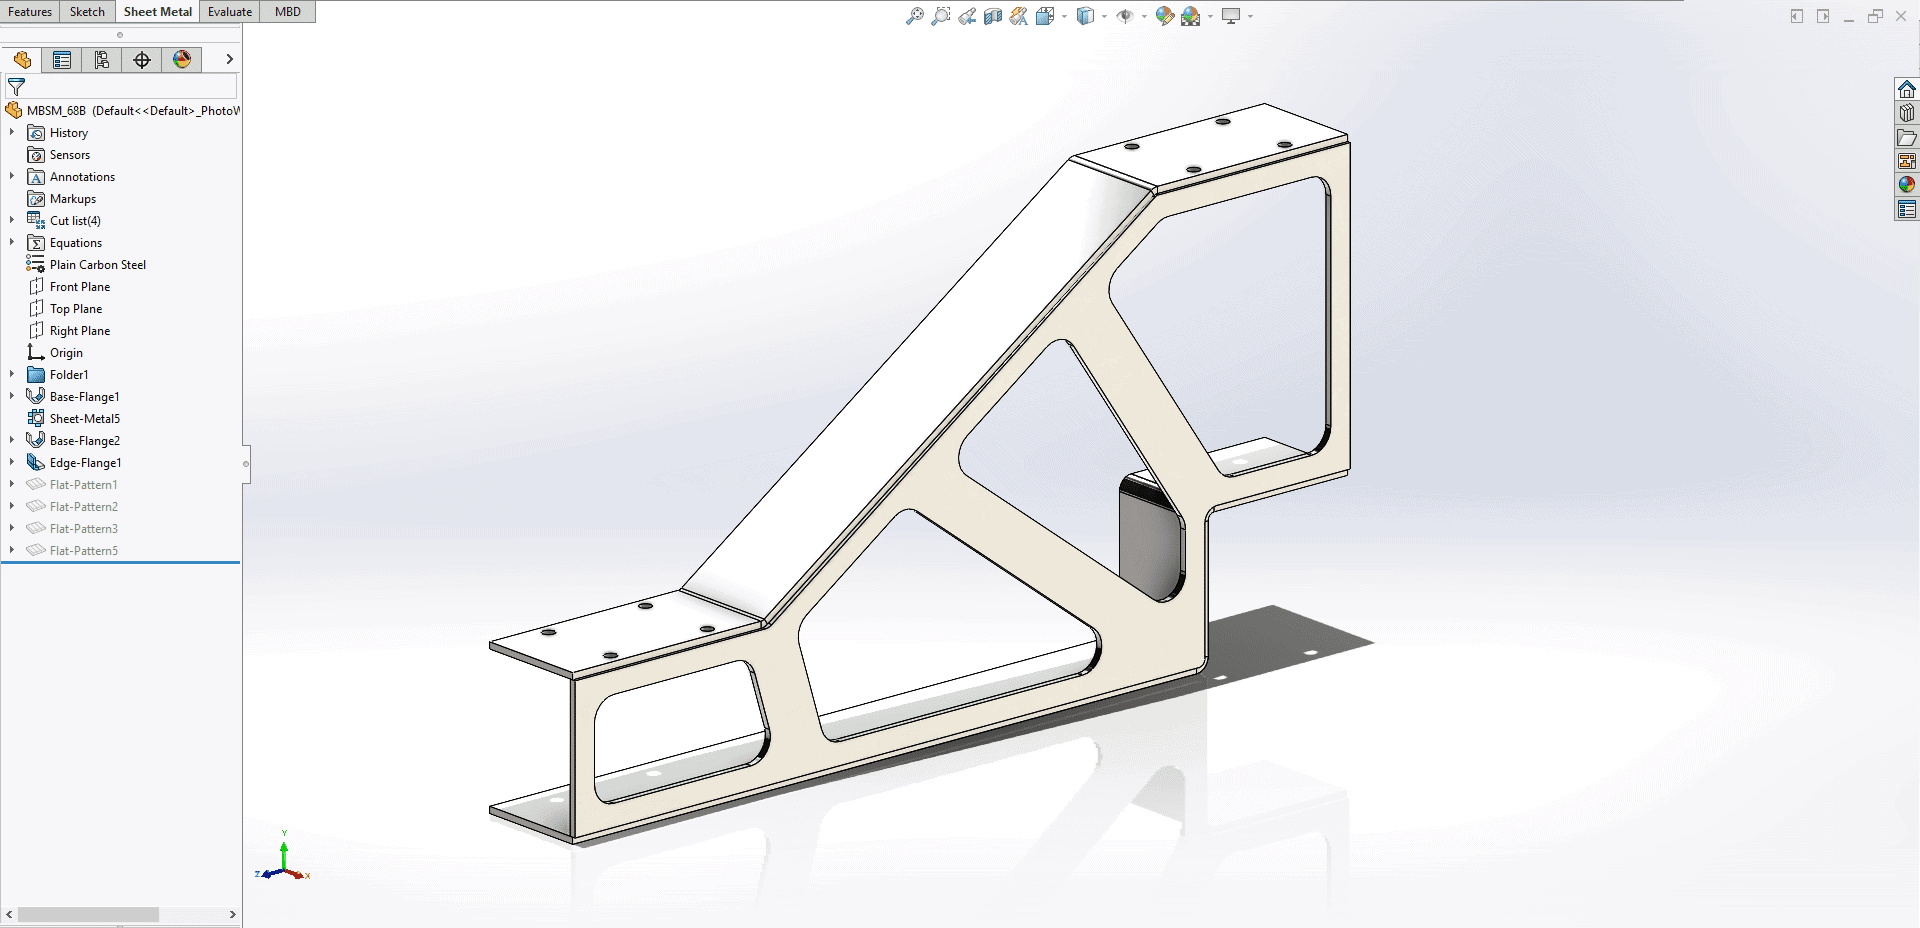The width and height of the screenshot is (1920, 928).
Task: Open the MBD tab
Action: 288,12
